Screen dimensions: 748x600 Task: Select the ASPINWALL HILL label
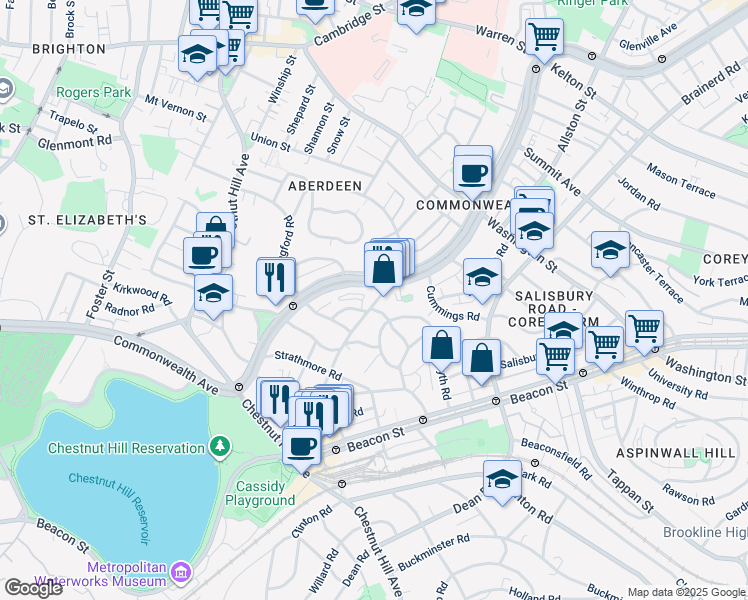[675, 453]
